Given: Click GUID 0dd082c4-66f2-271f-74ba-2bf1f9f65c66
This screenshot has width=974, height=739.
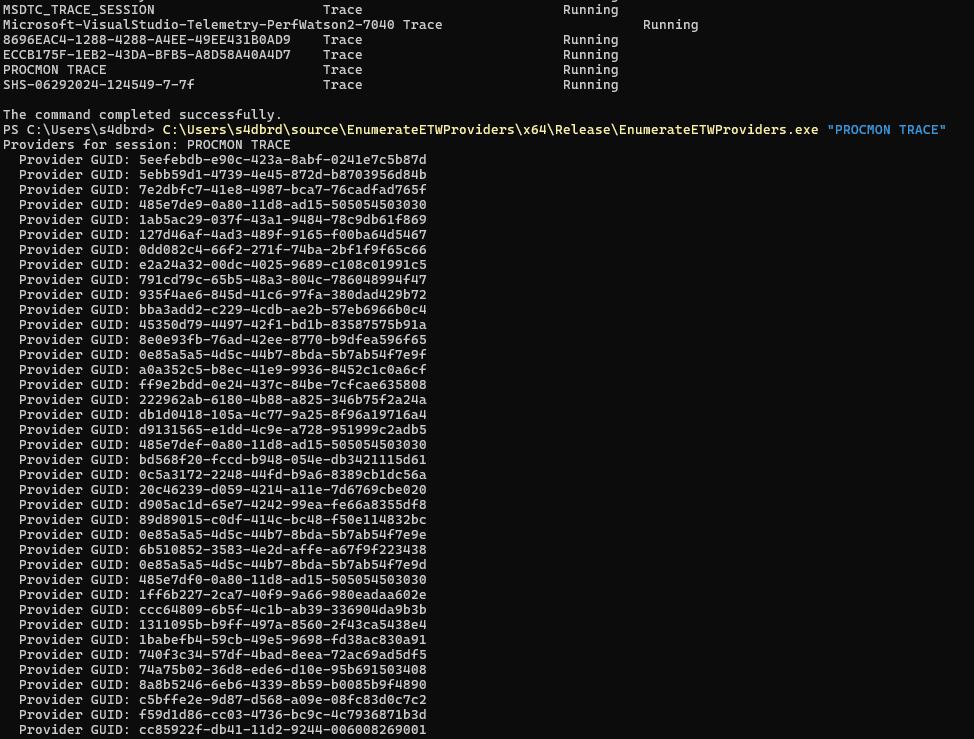Looking at the screenshot, I should [283, 250].
